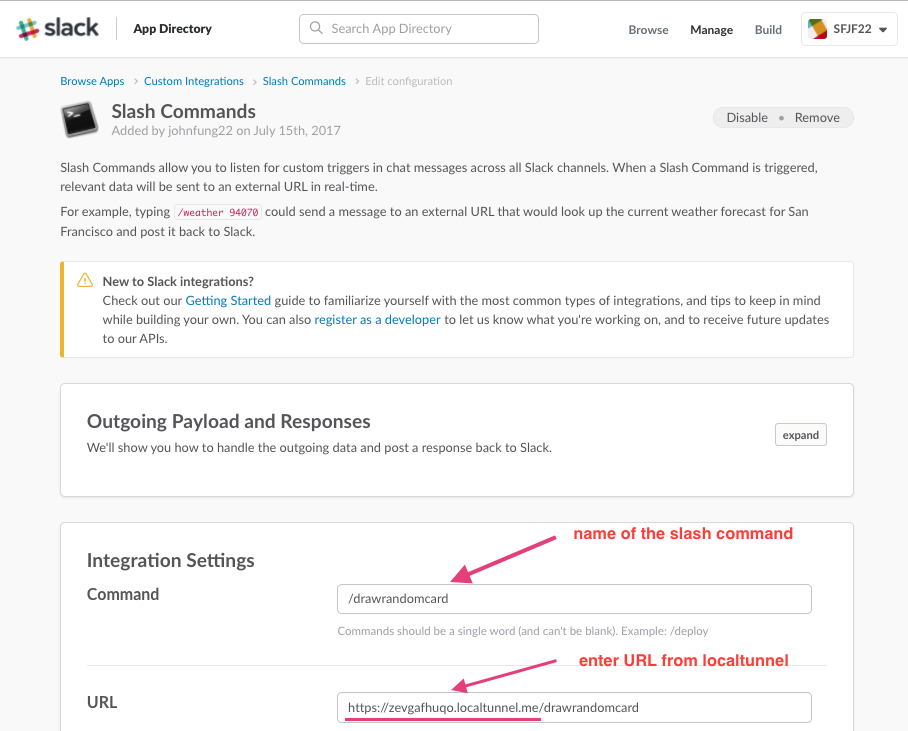Remove the Slash Commands integration

(817, 118)
